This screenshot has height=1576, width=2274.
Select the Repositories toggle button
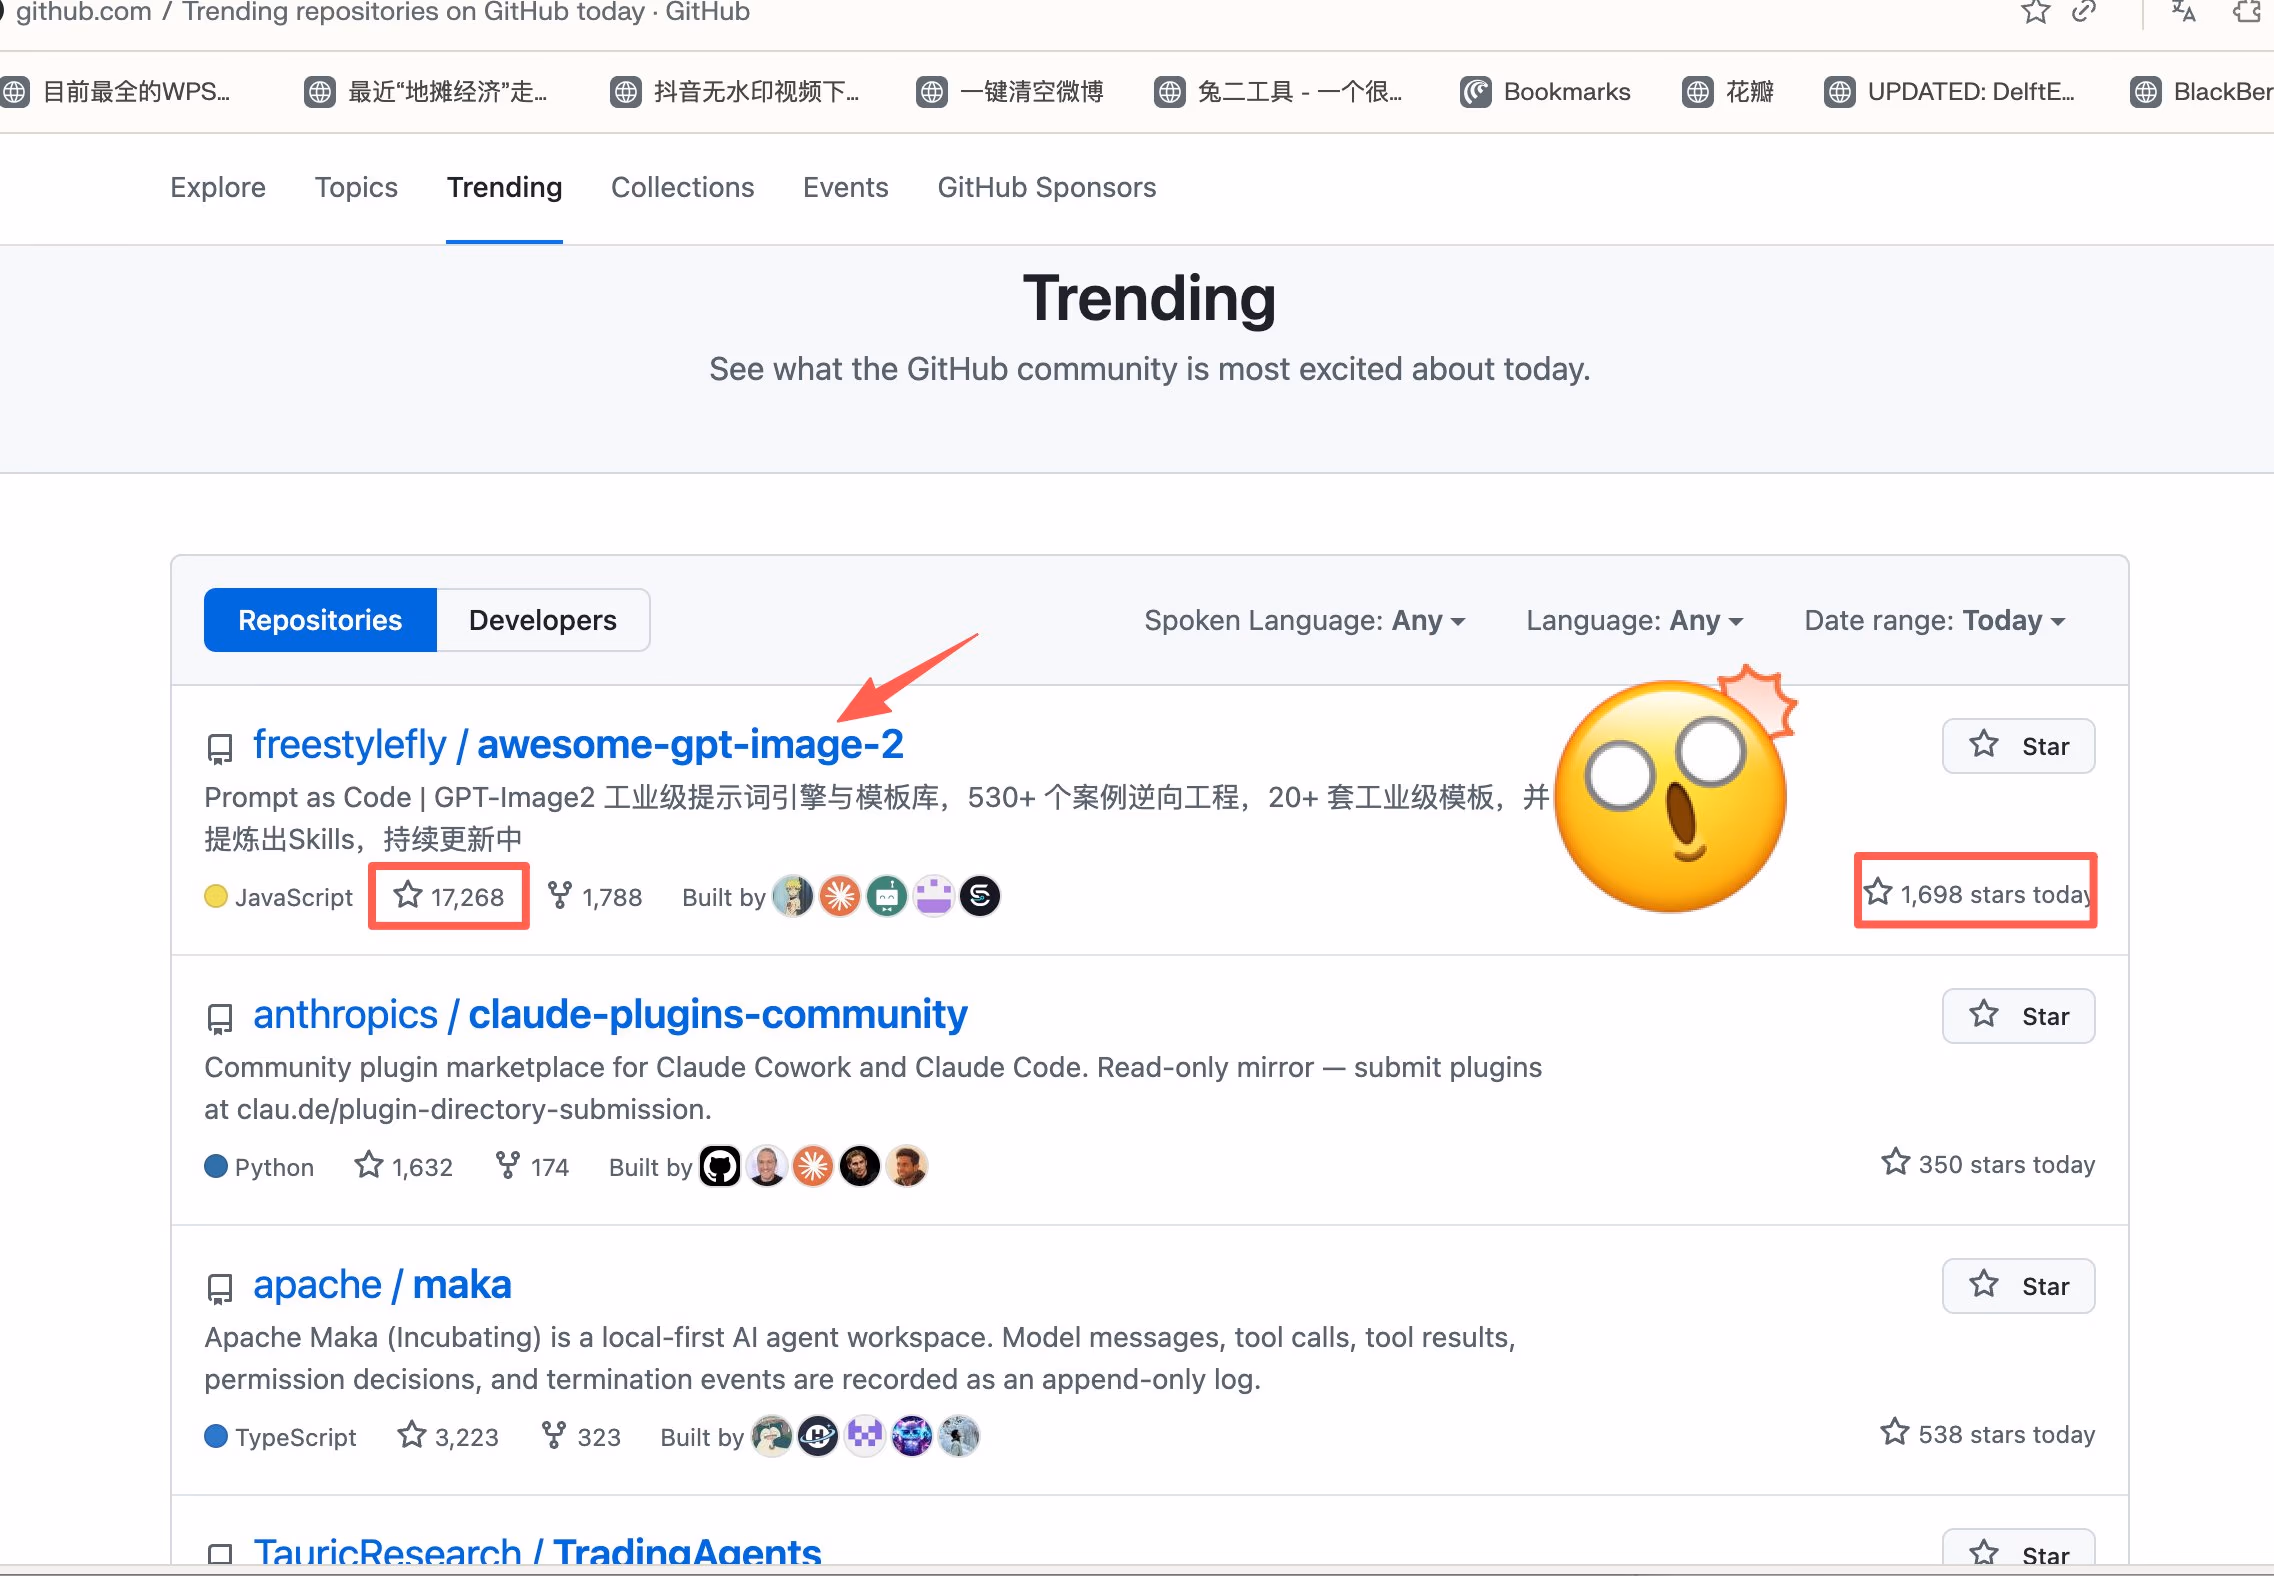click(x=320, y=620)
